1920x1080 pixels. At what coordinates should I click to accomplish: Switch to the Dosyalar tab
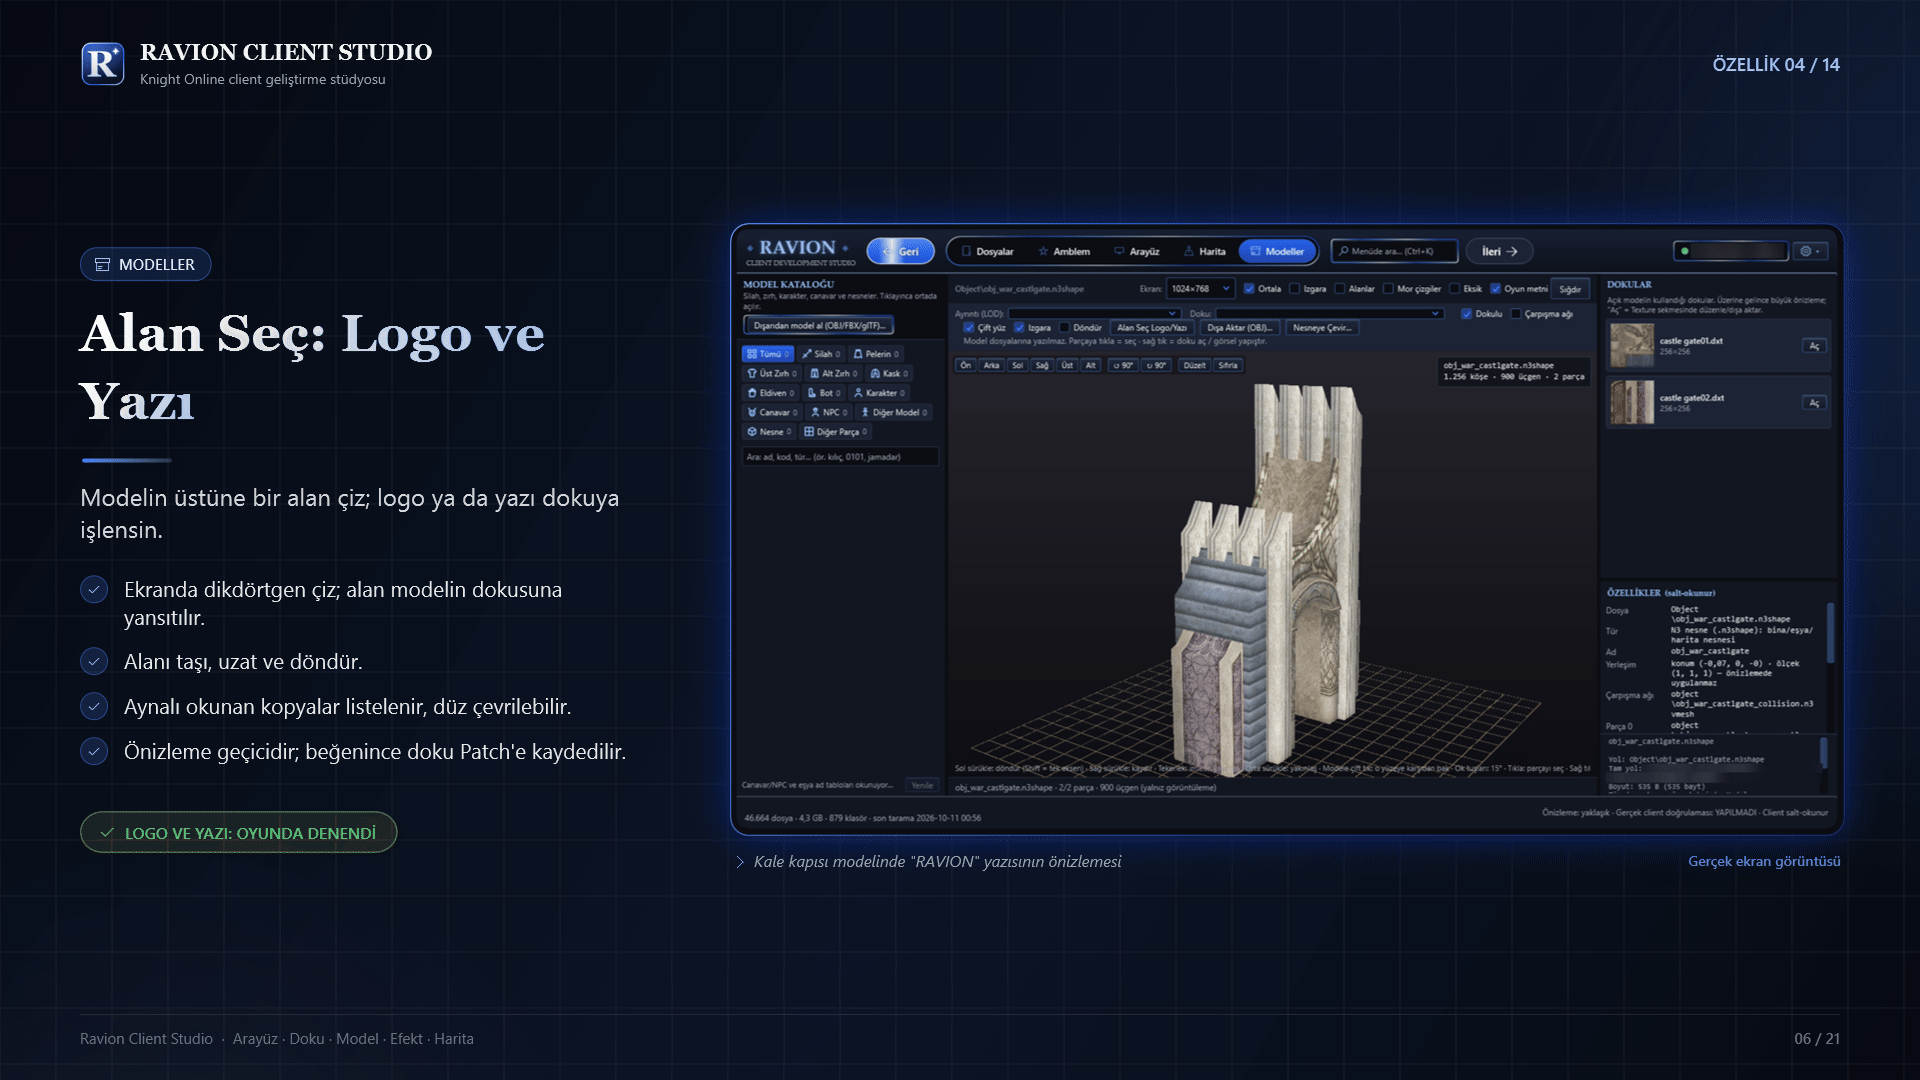click(987, 252)
